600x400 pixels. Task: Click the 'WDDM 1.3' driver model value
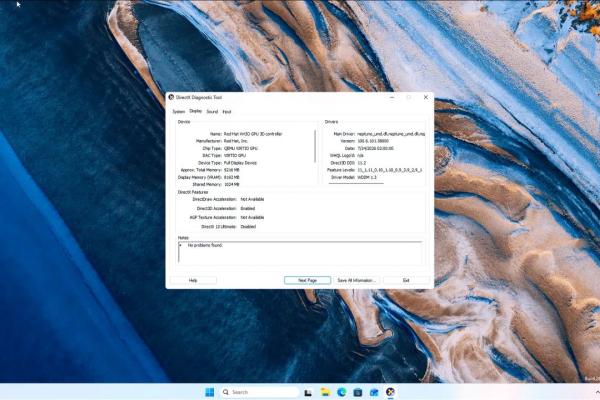367,178
